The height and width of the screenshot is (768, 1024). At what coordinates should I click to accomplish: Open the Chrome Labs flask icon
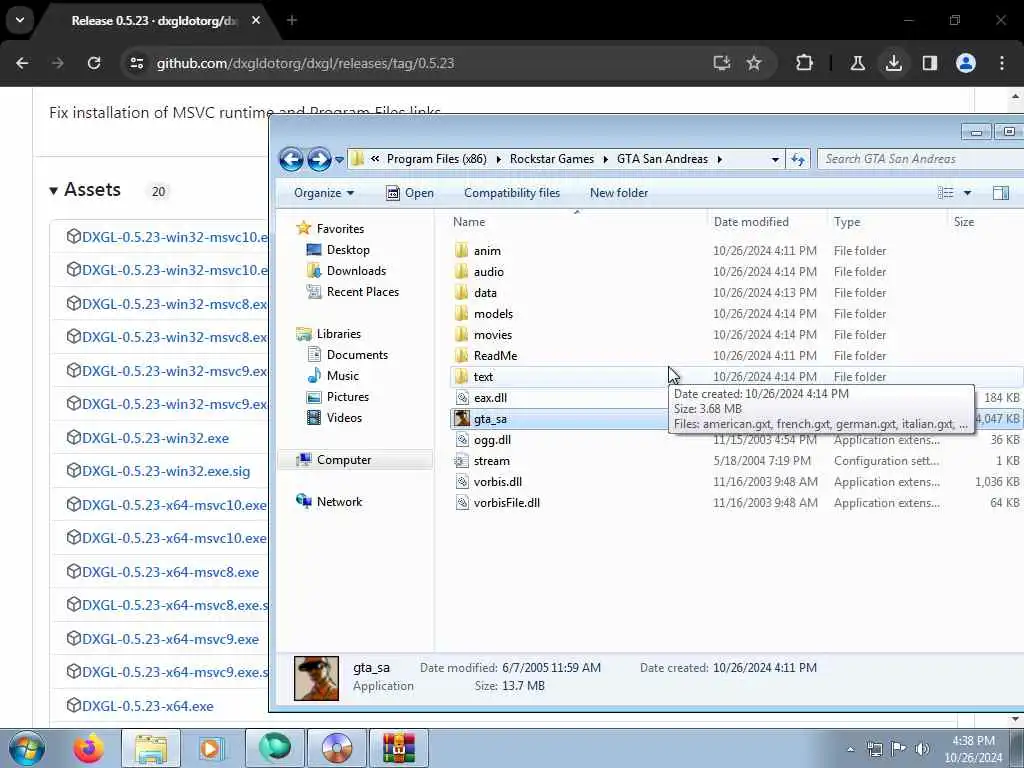point(857,63)
